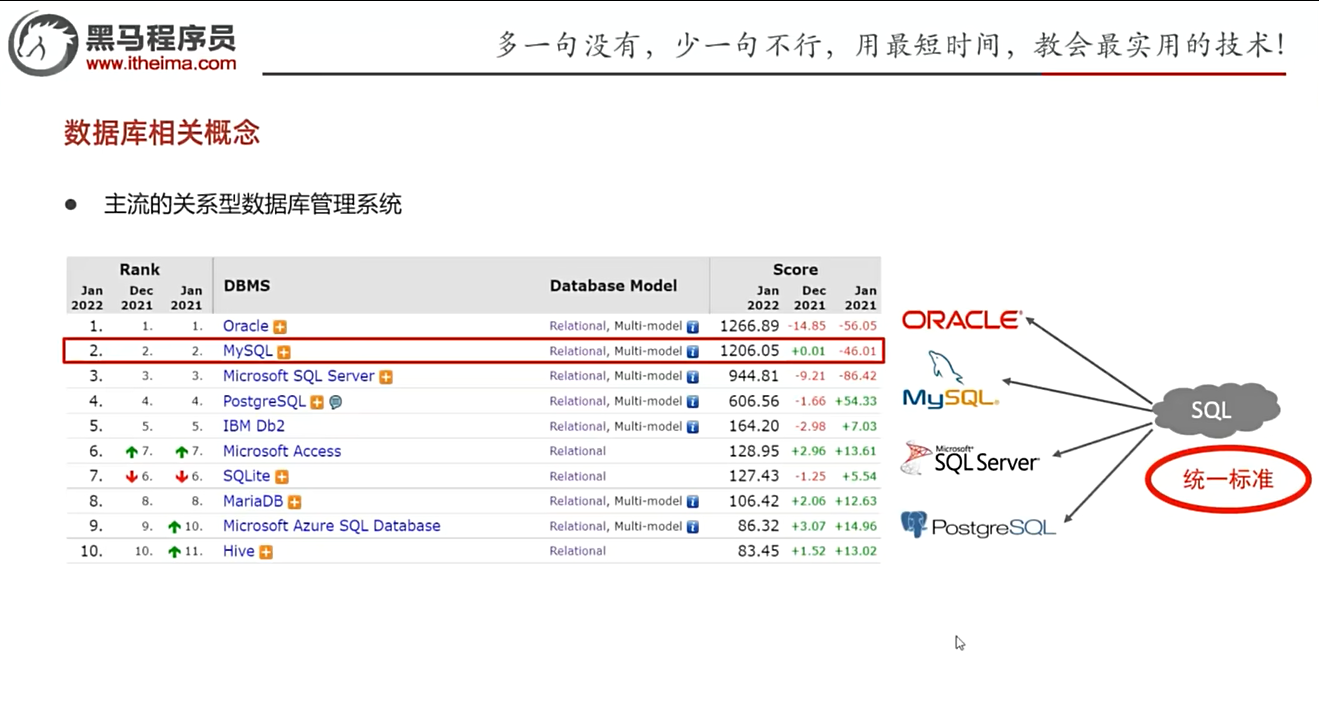
Task: Click the orange plus icon beside Oracle
Action: point(280,327)
